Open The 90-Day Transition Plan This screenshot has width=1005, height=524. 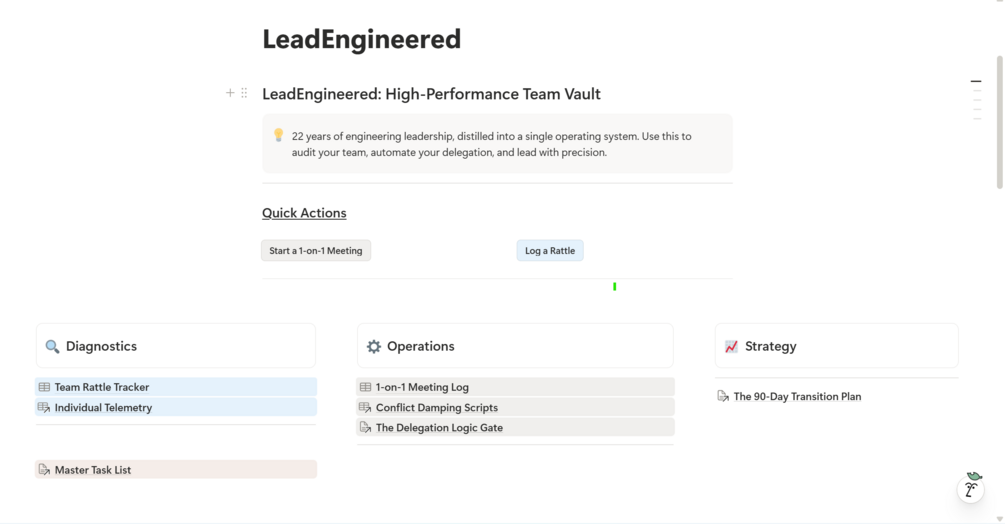[x=797, y=397]
